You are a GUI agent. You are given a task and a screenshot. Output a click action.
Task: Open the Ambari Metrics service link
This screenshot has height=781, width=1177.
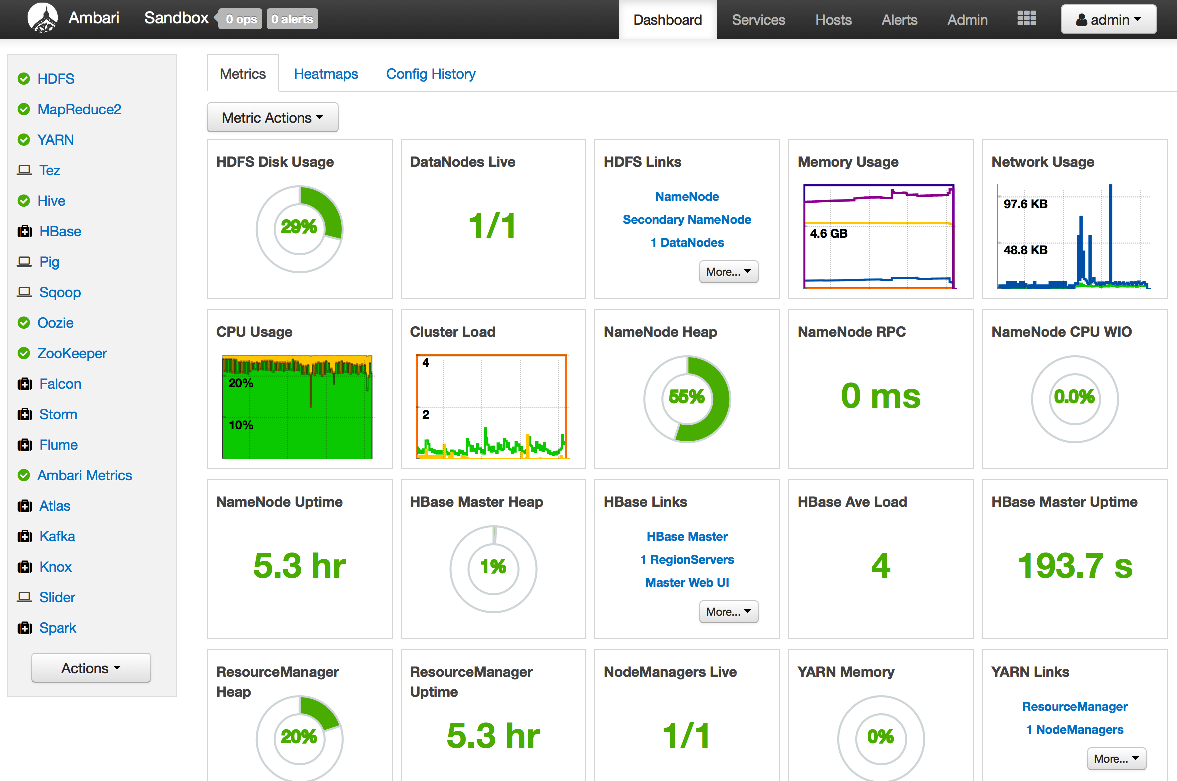pos(85,475)
